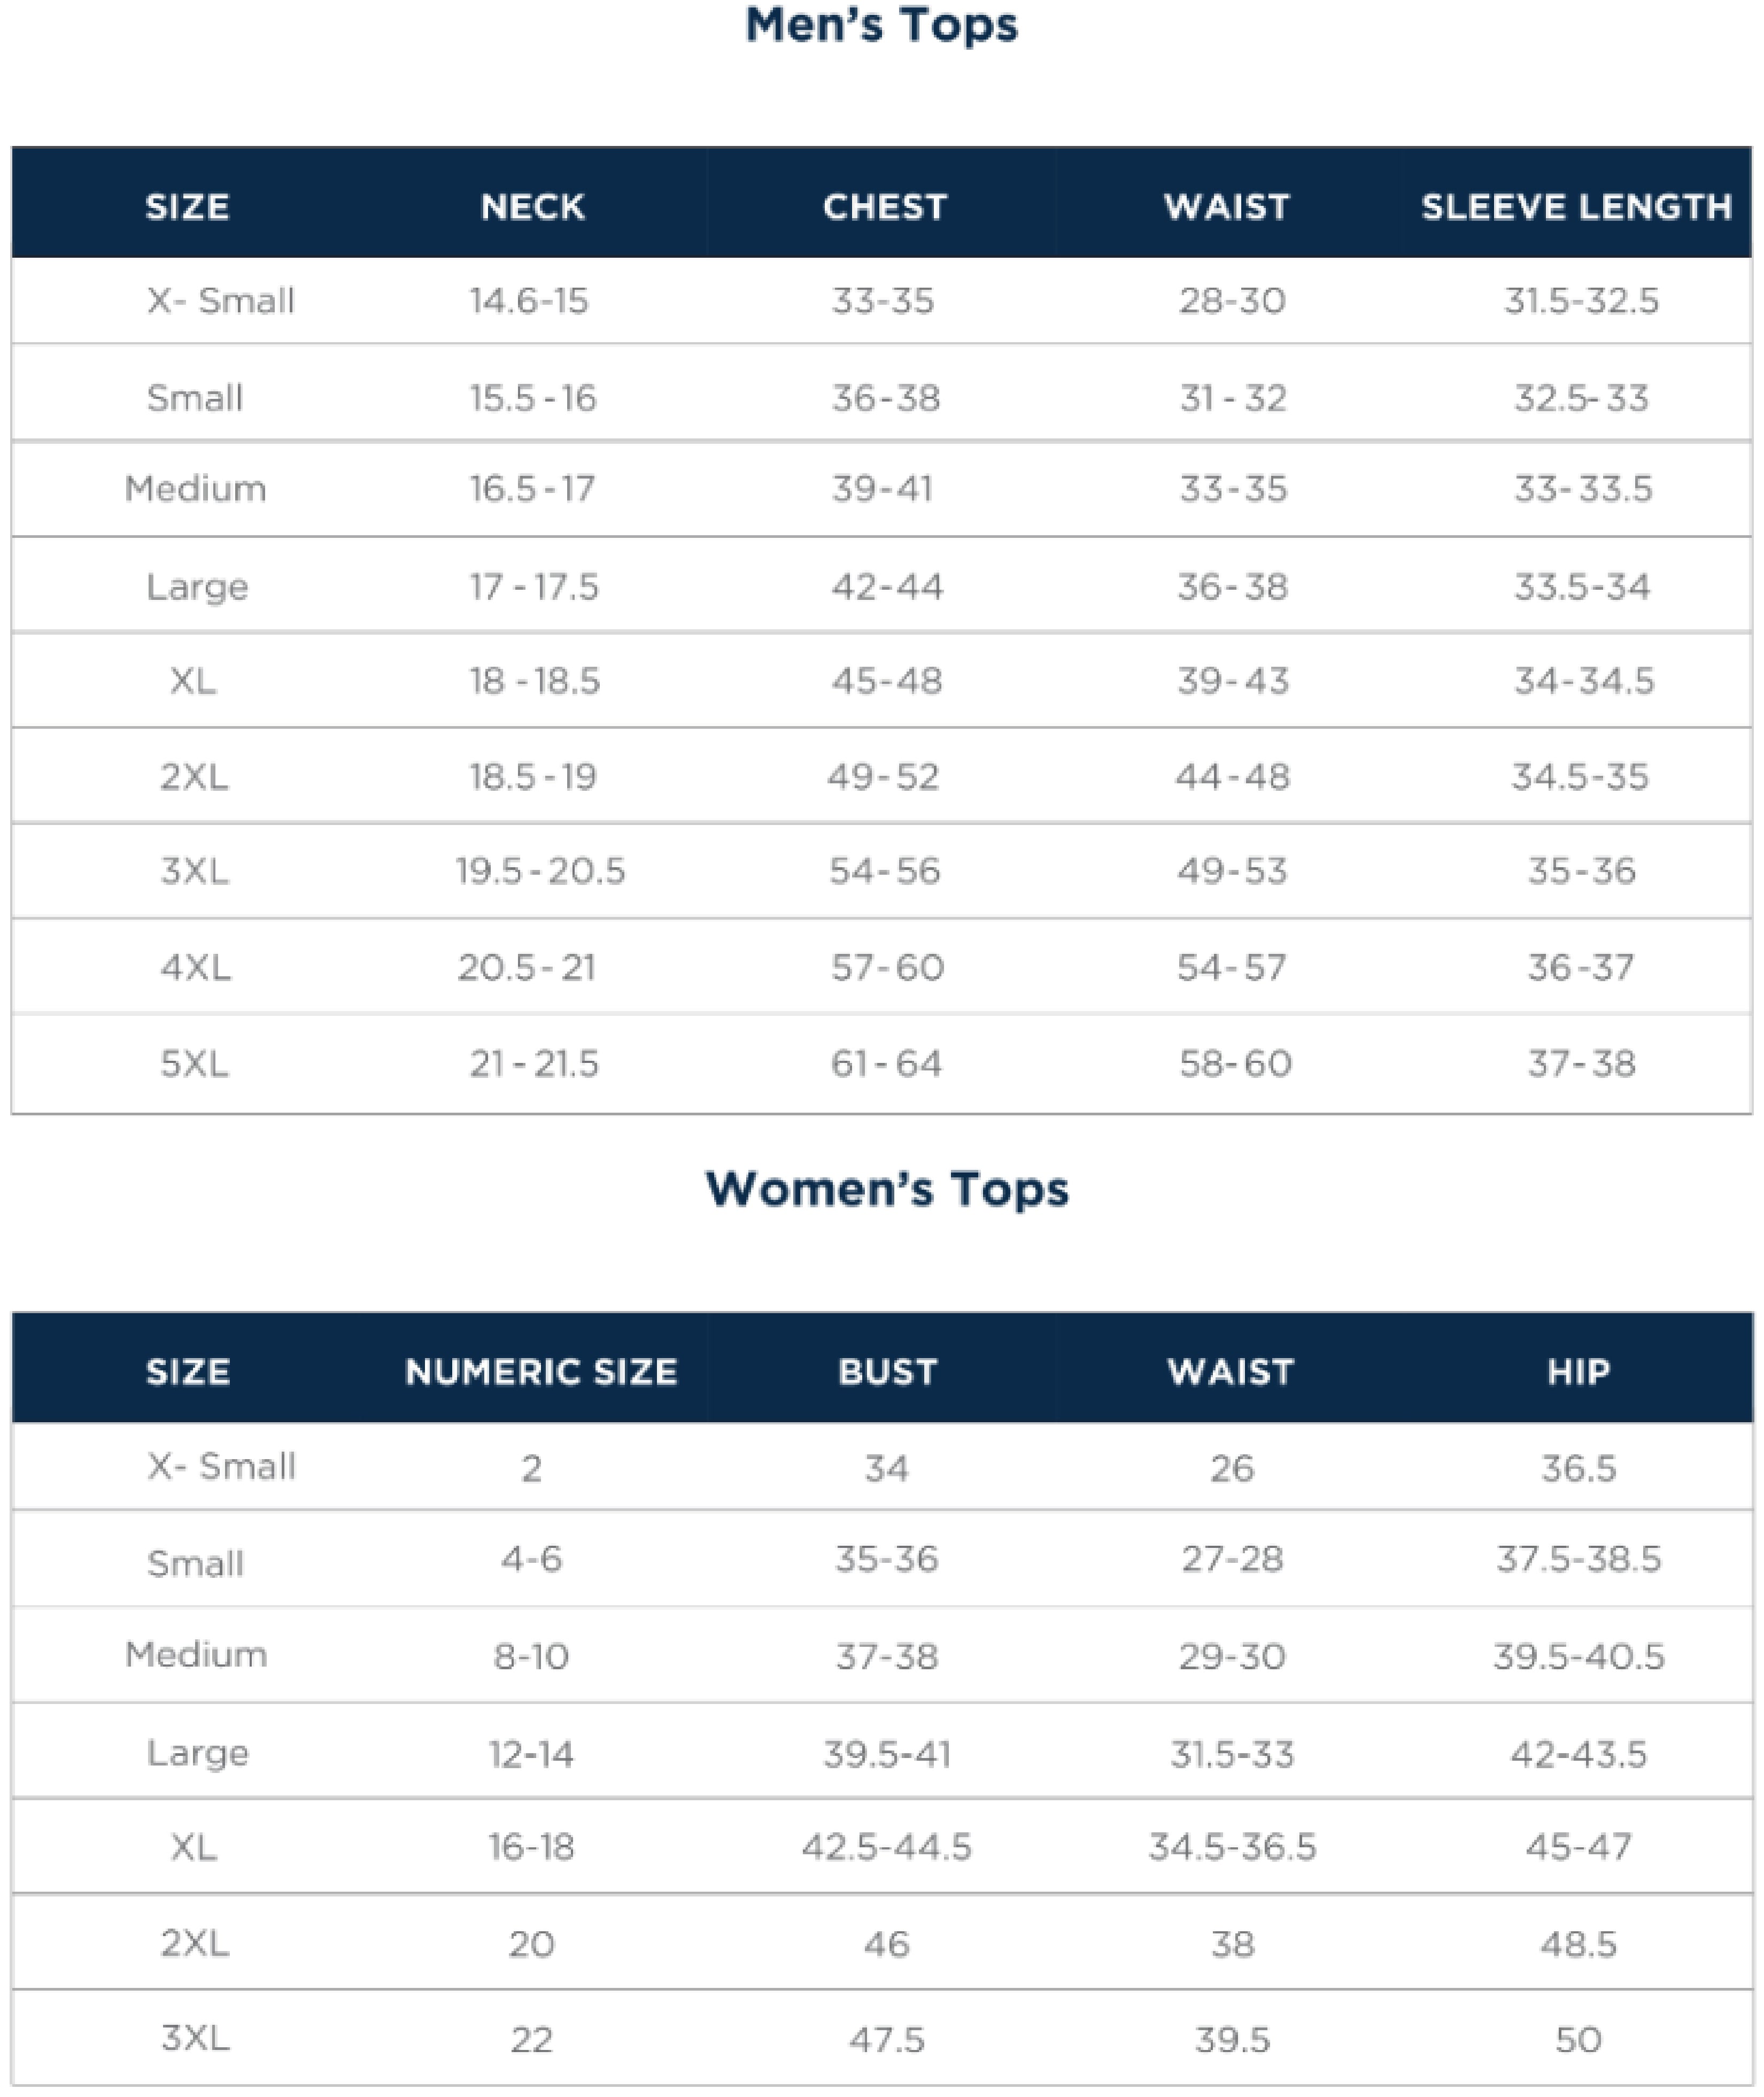Click the Men's Tops heading
The height and width of the screenshot is (2097, 1764).
(x=881, y=26)
